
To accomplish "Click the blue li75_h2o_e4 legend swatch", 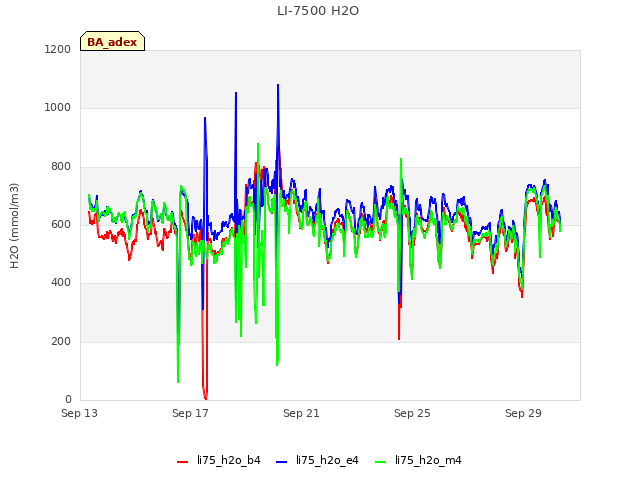I will tap(282, 462).
